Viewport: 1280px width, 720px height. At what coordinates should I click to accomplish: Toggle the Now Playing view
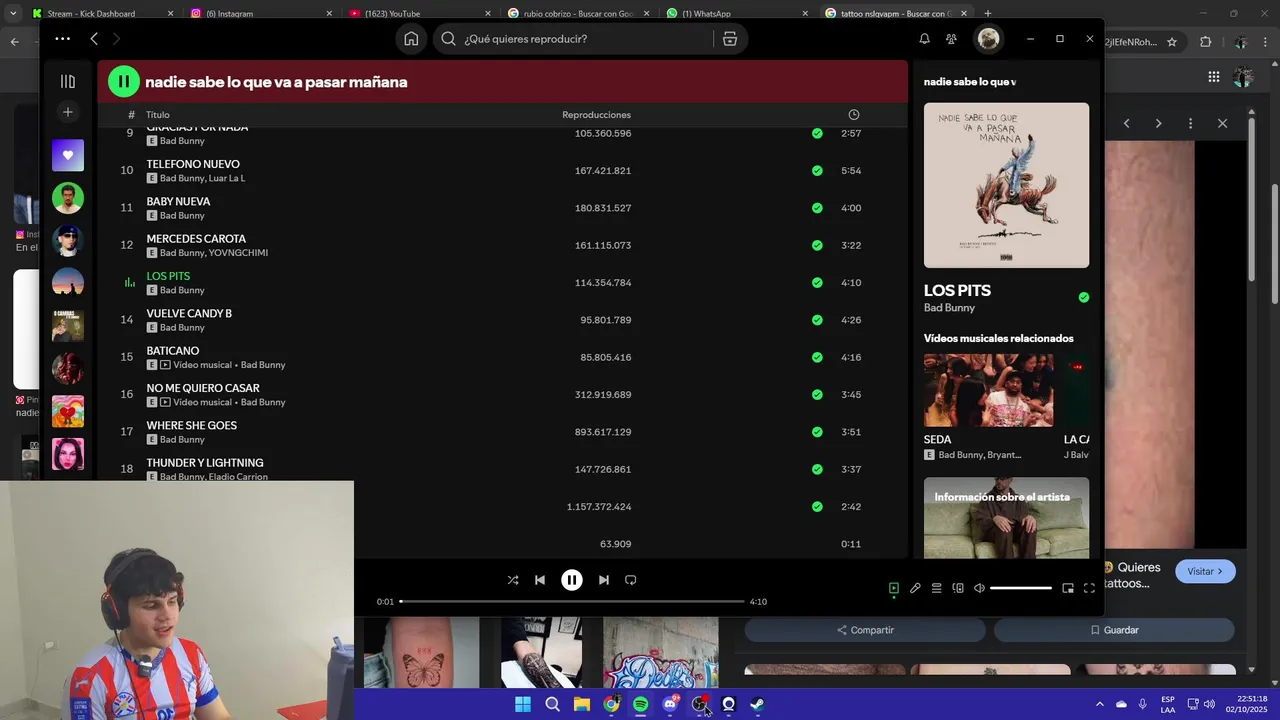(x=894, y=588)
